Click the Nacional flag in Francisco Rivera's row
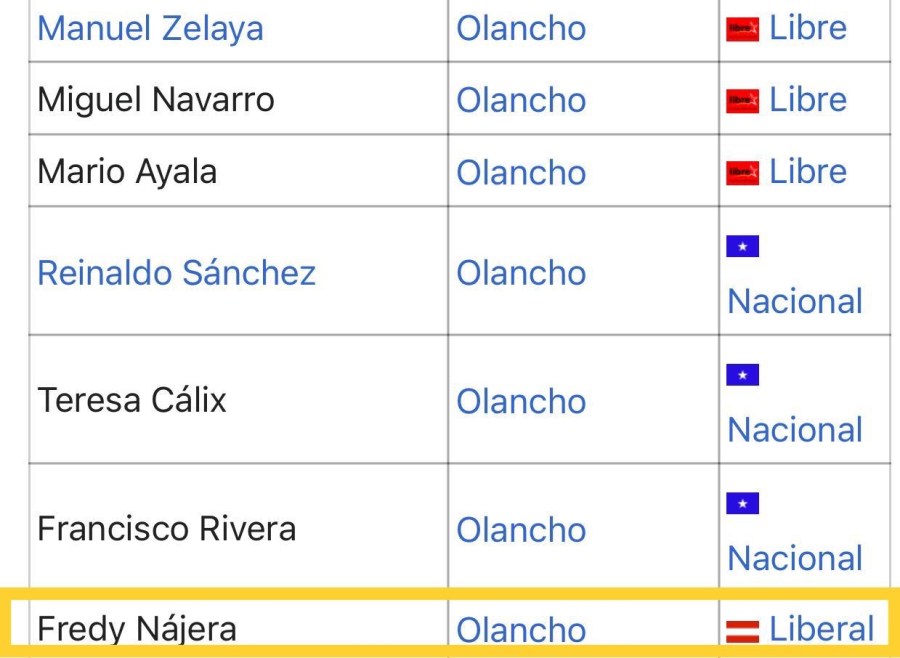 pyautogui.click(x=742, y=504)
